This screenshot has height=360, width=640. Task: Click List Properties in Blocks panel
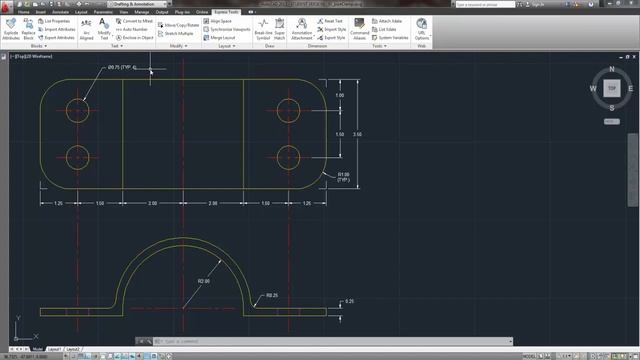pos(54,21)
